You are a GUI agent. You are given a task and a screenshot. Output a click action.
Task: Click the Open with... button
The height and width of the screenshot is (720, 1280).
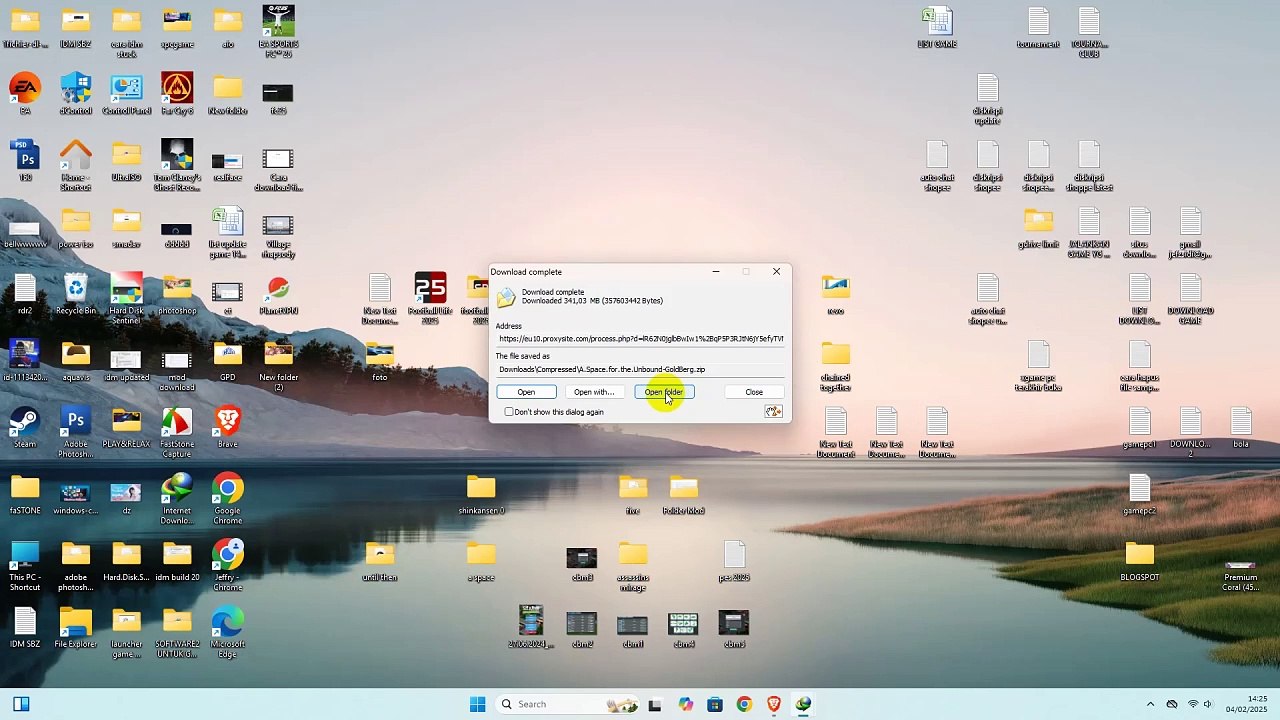pos(594,392)
